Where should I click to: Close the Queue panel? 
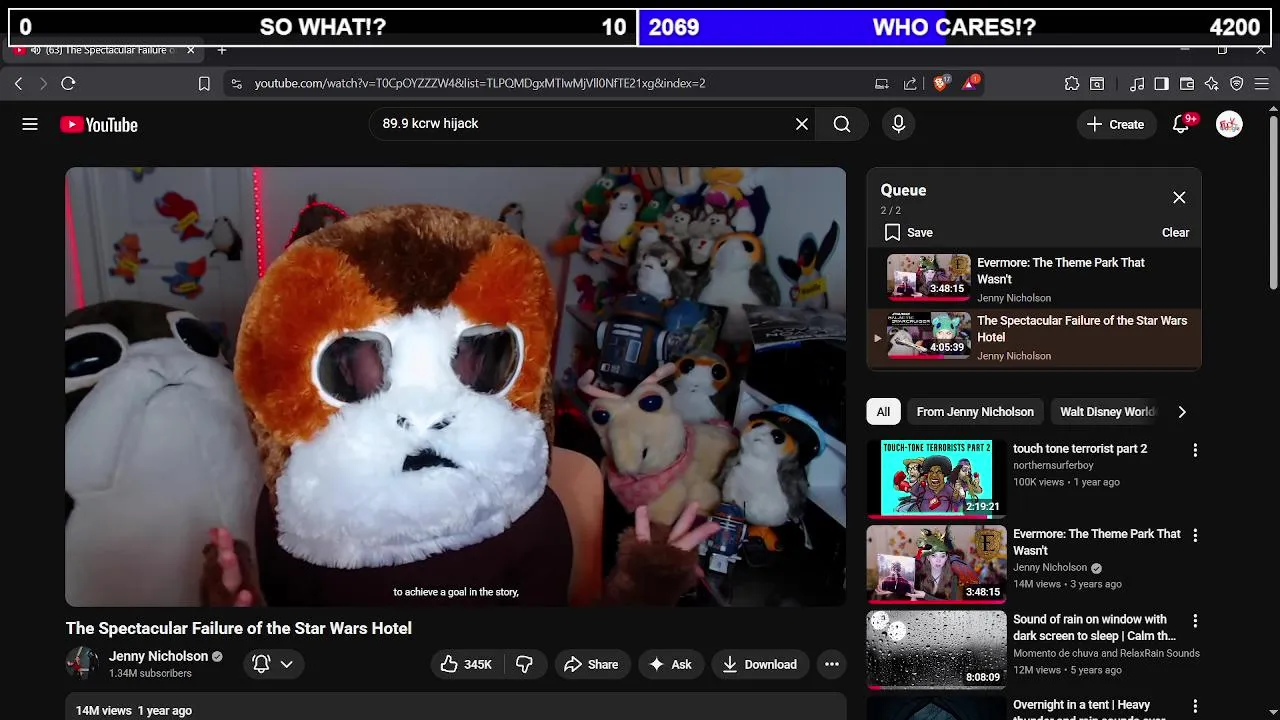click(1179, 198)
